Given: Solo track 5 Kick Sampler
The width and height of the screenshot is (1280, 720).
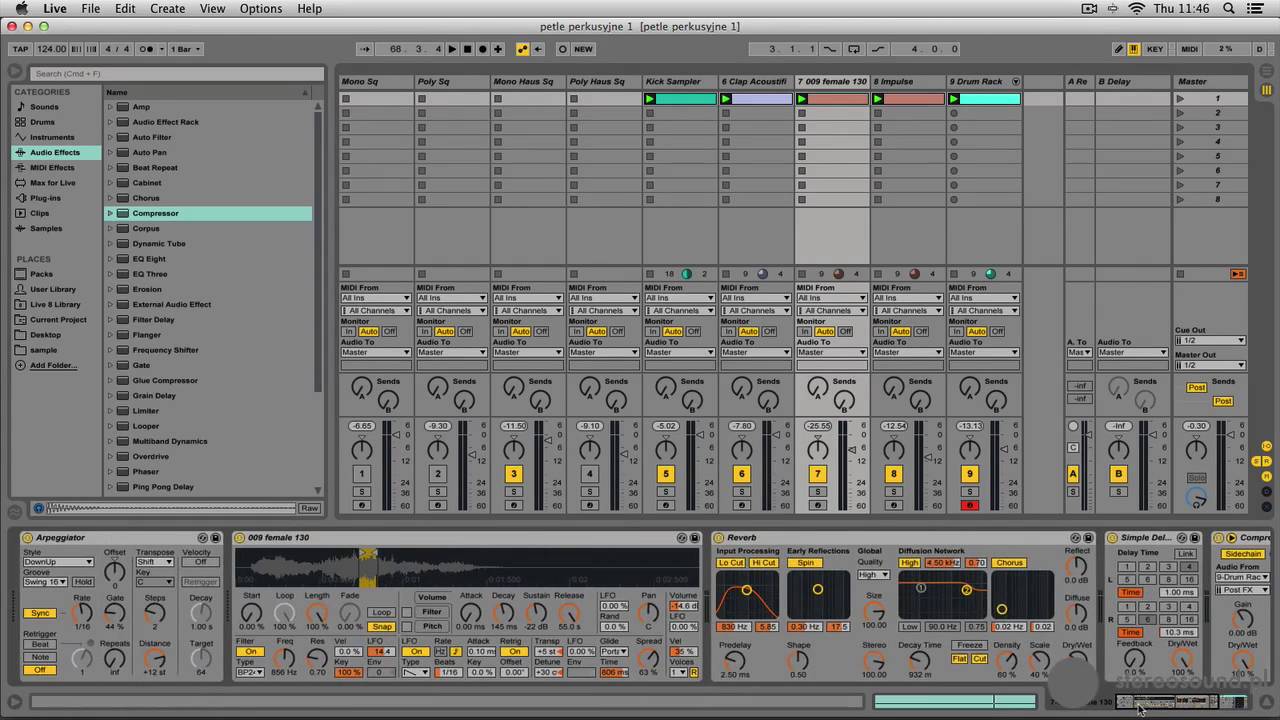Looking at the screenshot, I should (665, 492).
